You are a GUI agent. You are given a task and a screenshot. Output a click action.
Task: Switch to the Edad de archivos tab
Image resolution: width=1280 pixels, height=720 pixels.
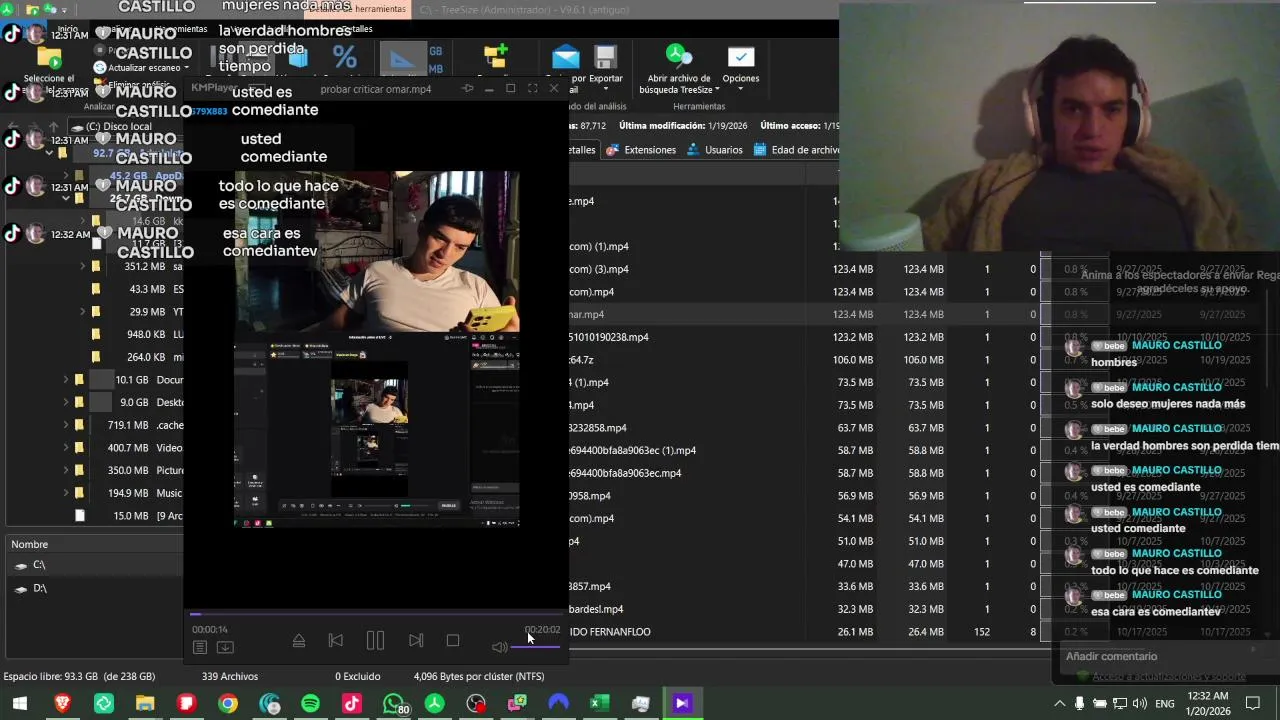[x=797, y=150]
